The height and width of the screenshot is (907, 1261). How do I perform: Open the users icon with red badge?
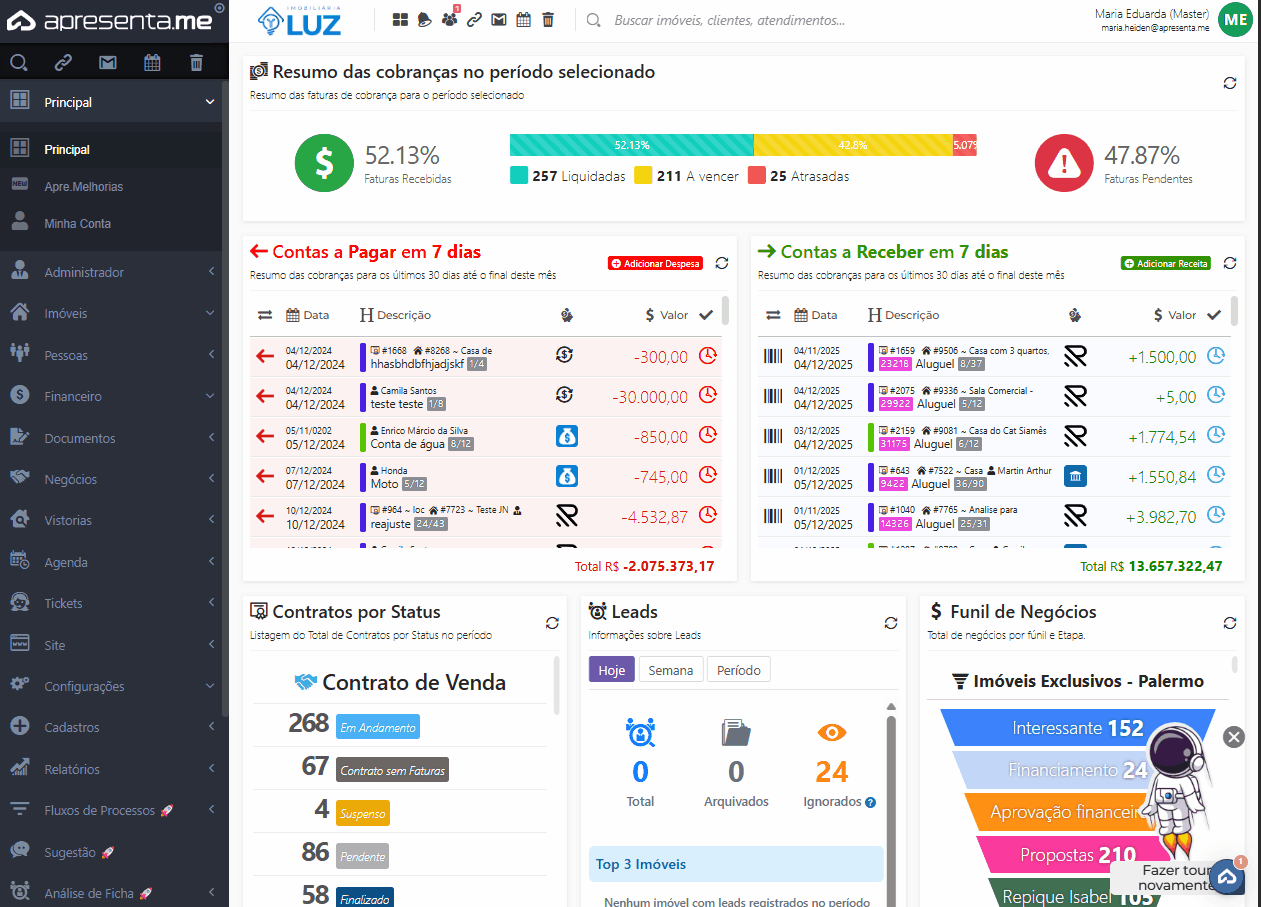(449, 20)
